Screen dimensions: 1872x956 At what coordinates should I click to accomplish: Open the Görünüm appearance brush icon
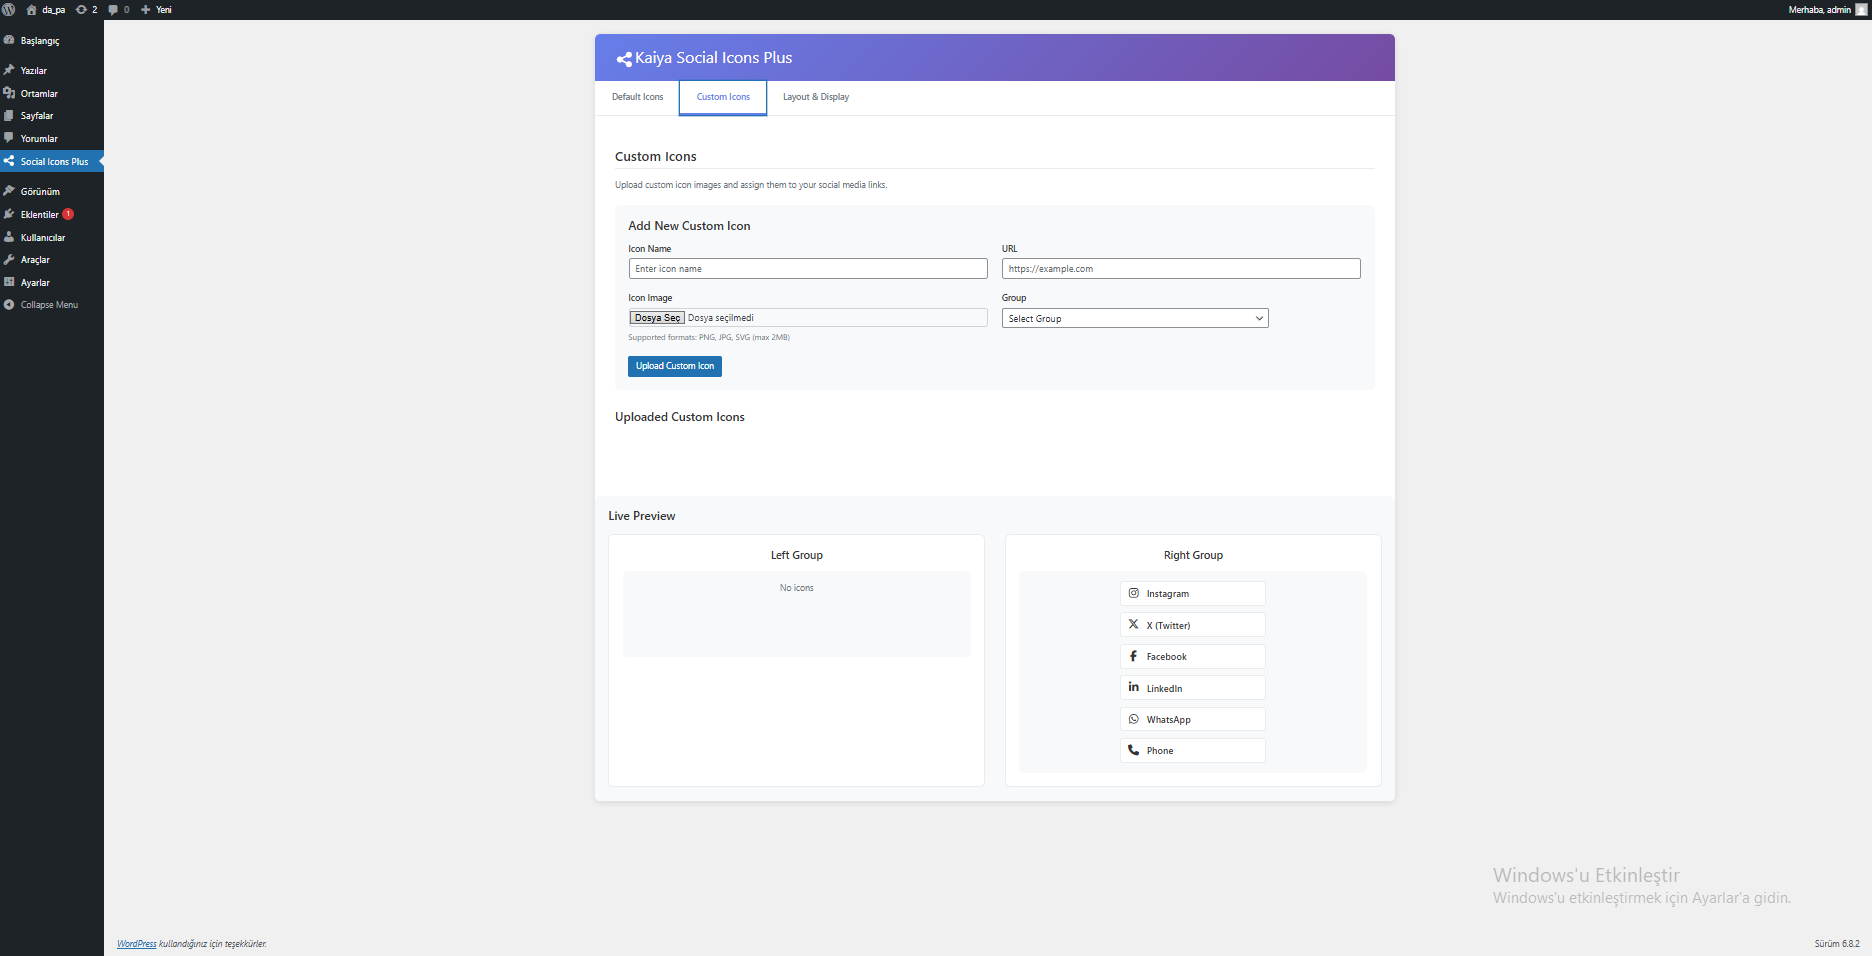(9, 191)
